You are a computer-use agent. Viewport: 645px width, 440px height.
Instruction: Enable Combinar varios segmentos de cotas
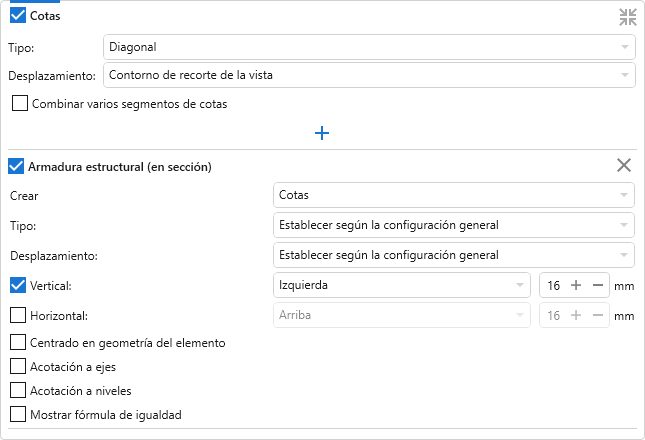19,103
